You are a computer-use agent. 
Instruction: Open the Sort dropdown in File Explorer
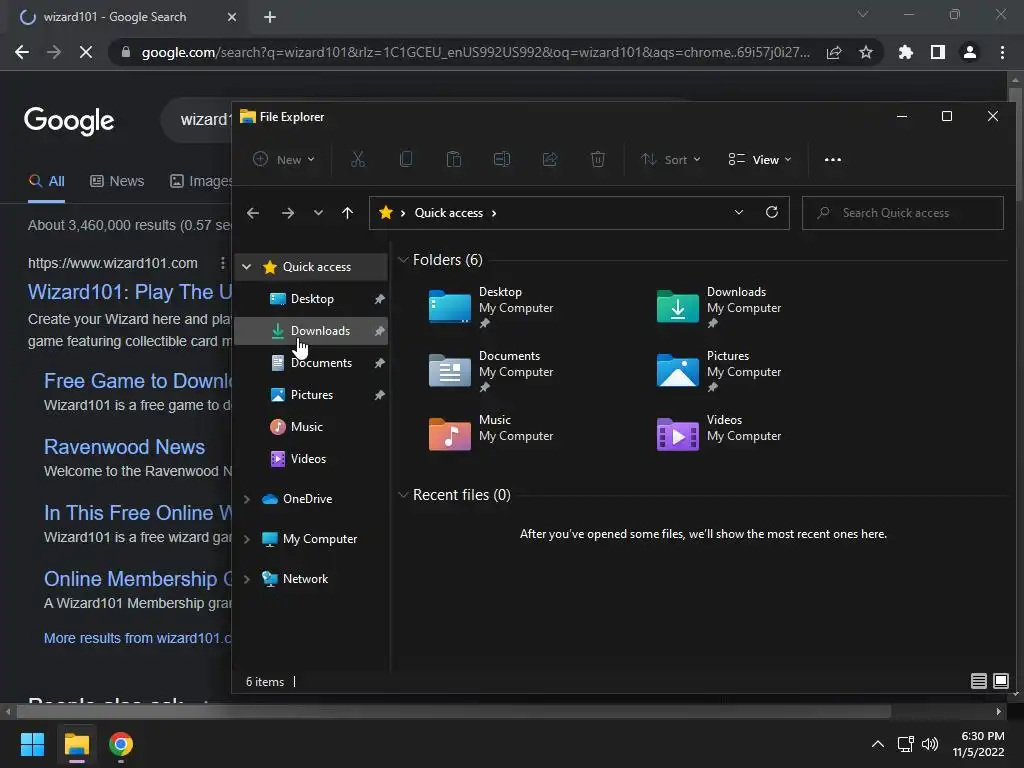(x=671, y=159)
